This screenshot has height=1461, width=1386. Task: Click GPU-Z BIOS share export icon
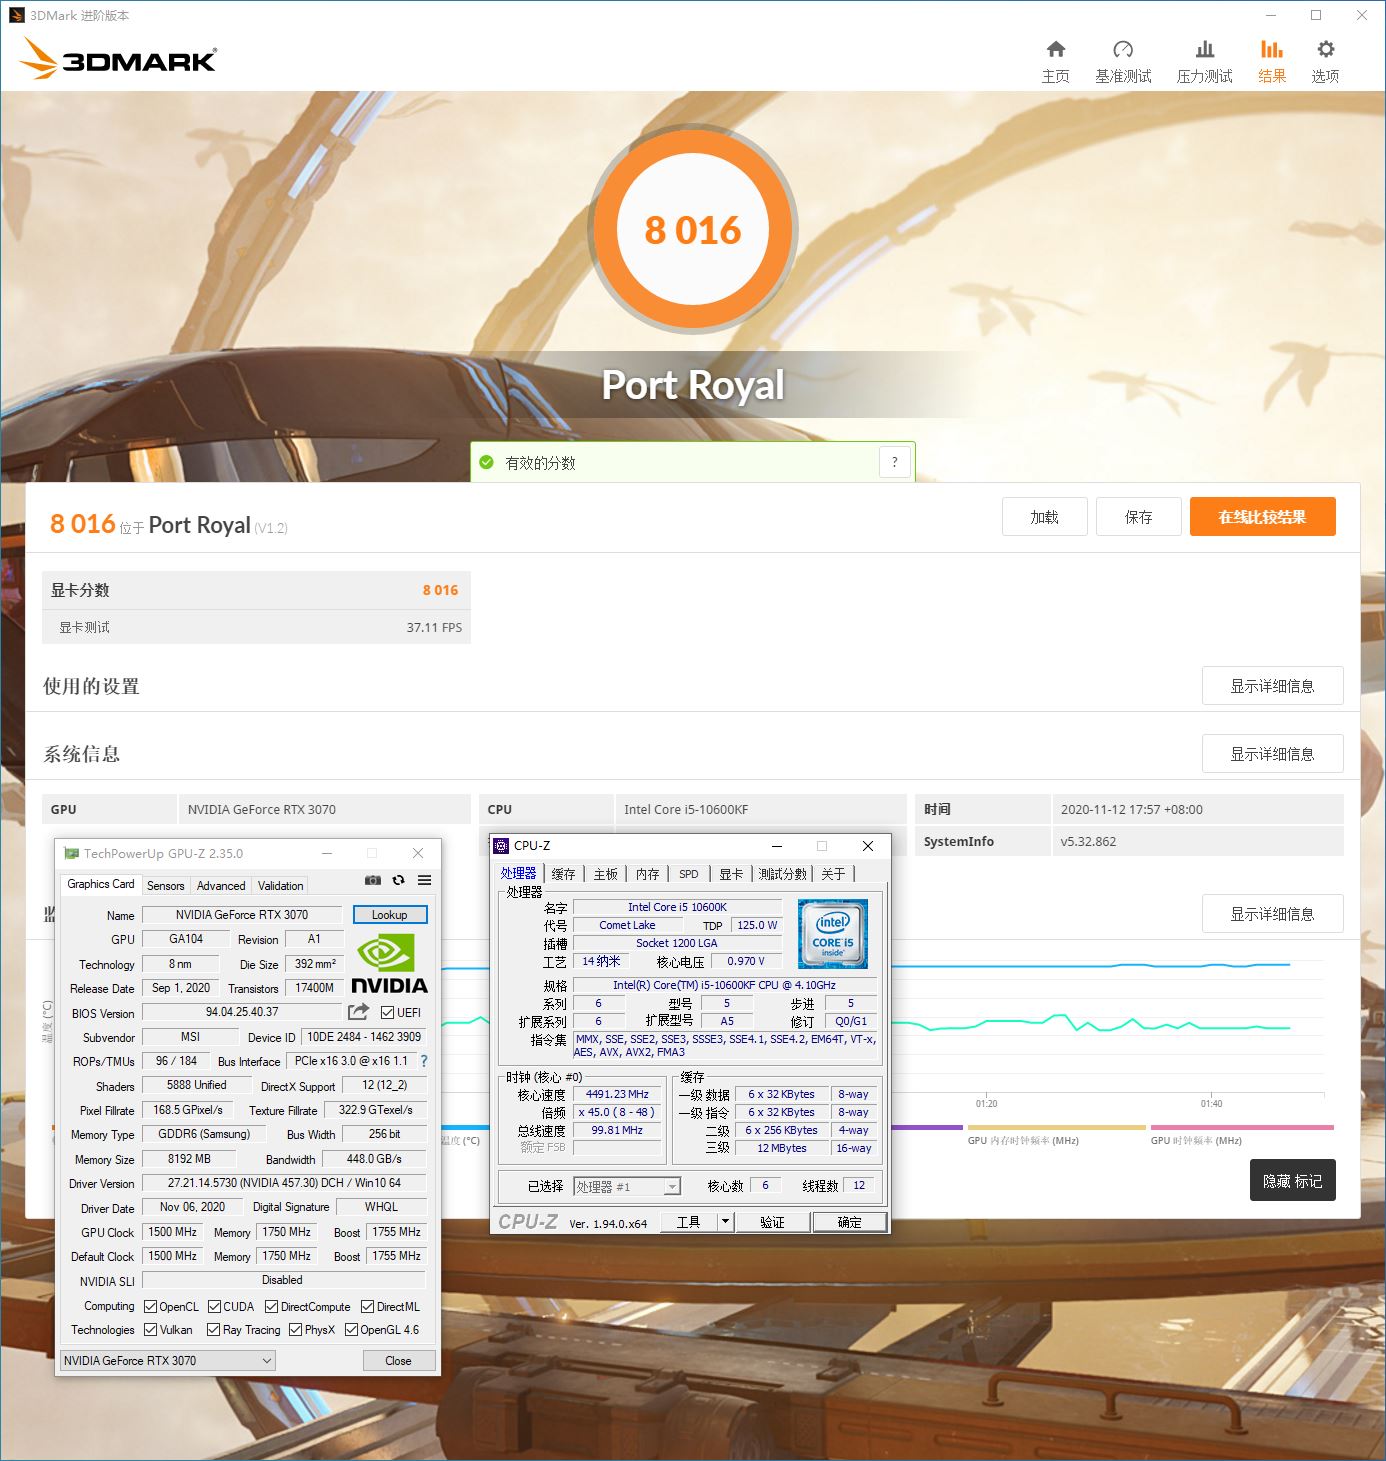pyautogui.click(x=358, y=1012)
